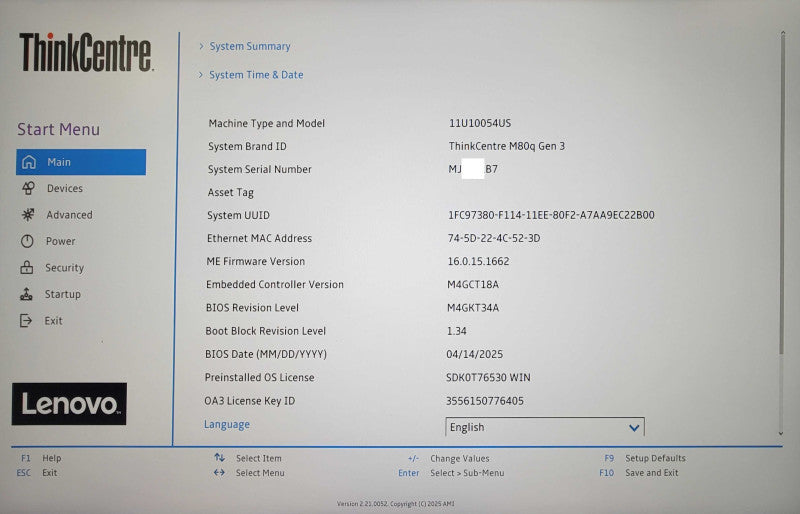Click machine type value 11U10054US
800x514 pixels.
point(480,123)
